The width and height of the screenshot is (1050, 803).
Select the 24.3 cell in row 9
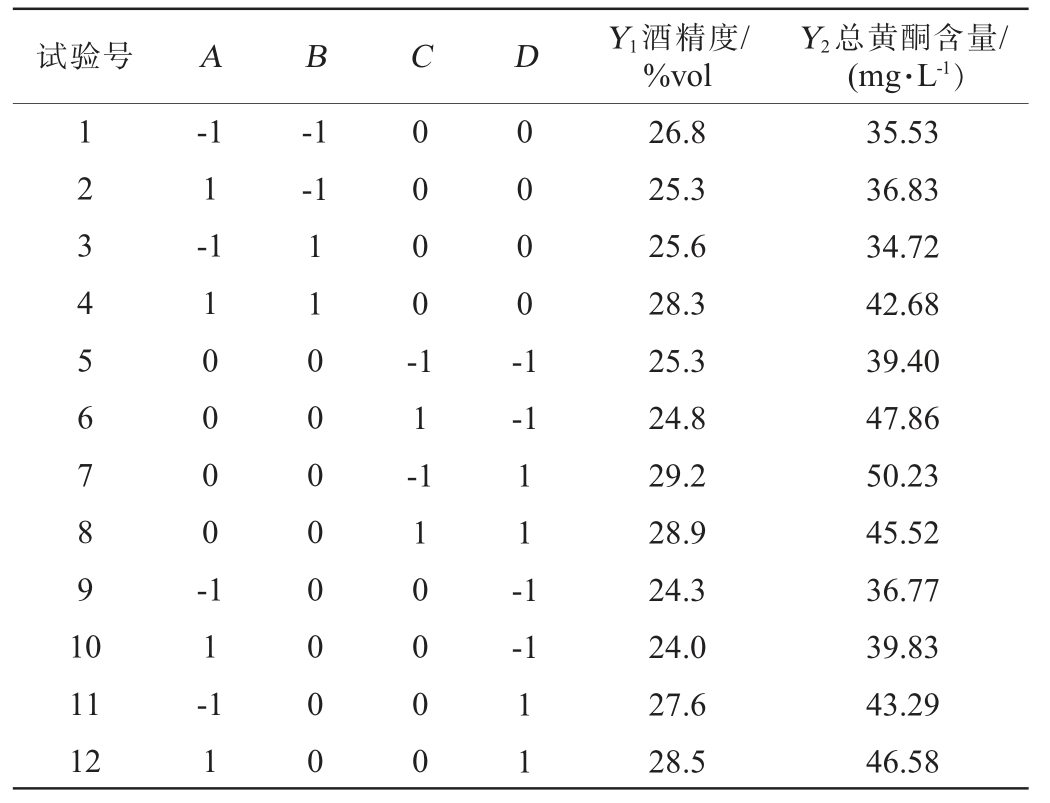click(x=678, y=591)
